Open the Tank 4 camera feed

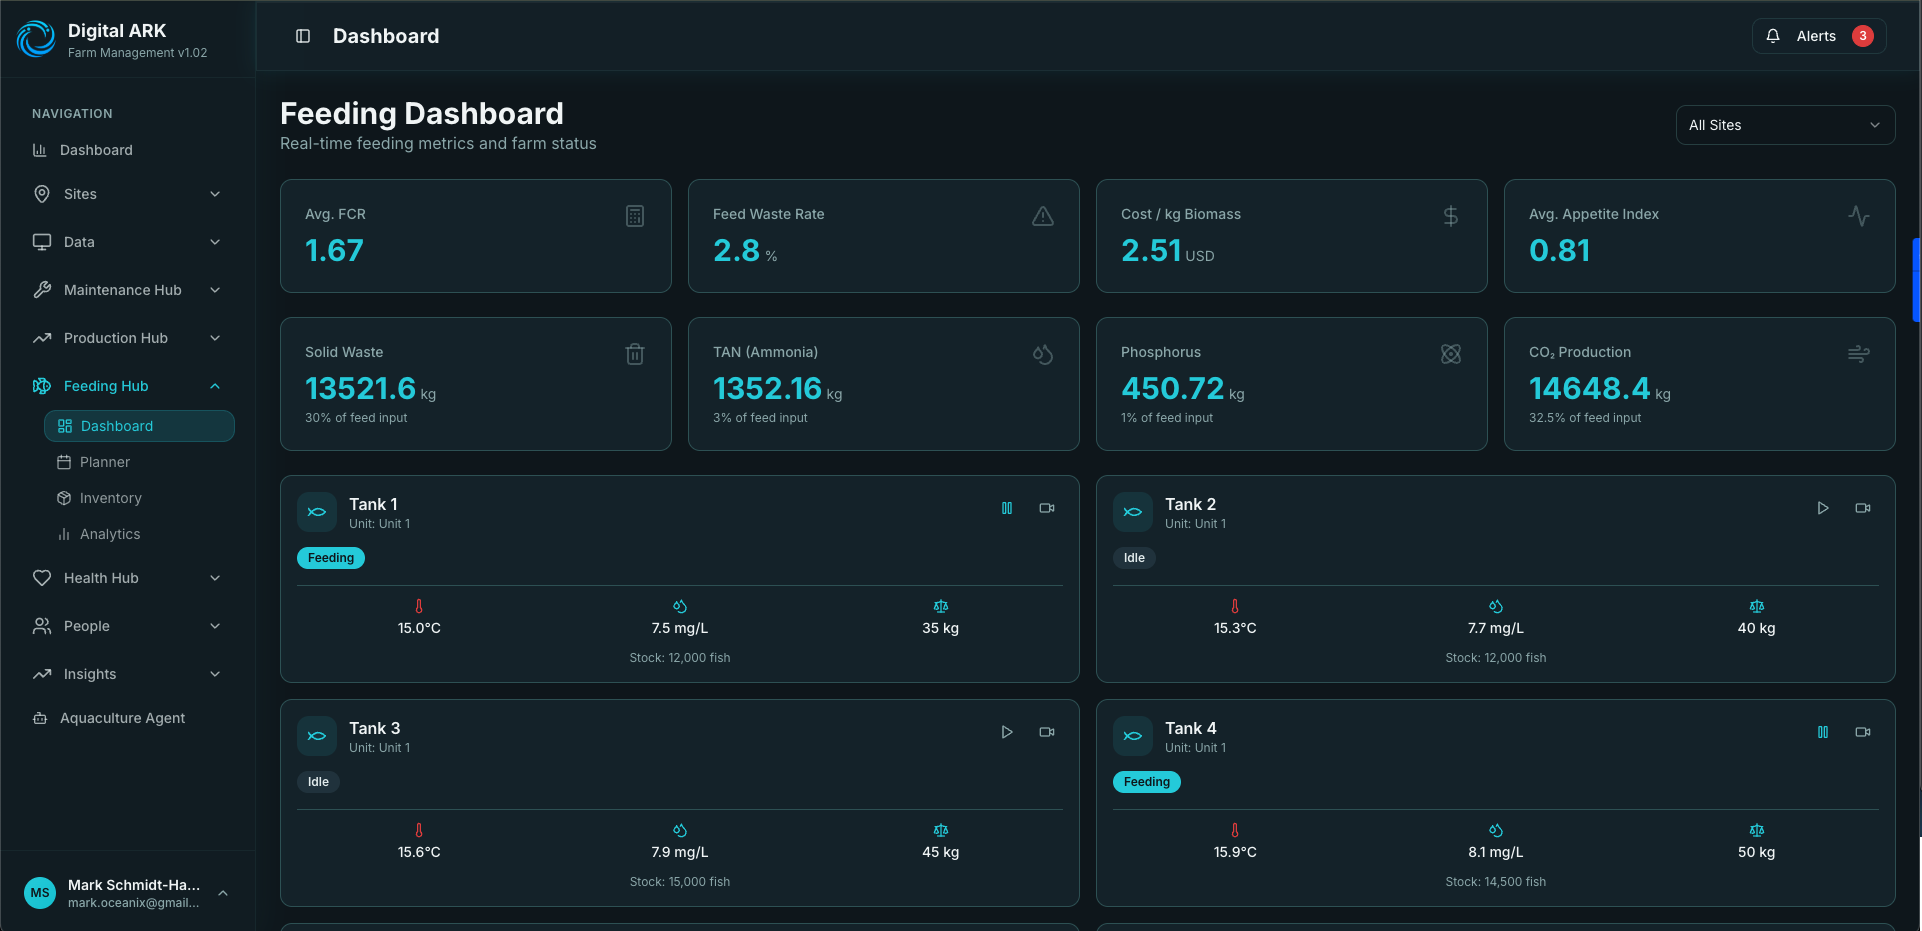[x=1863, y=732]
